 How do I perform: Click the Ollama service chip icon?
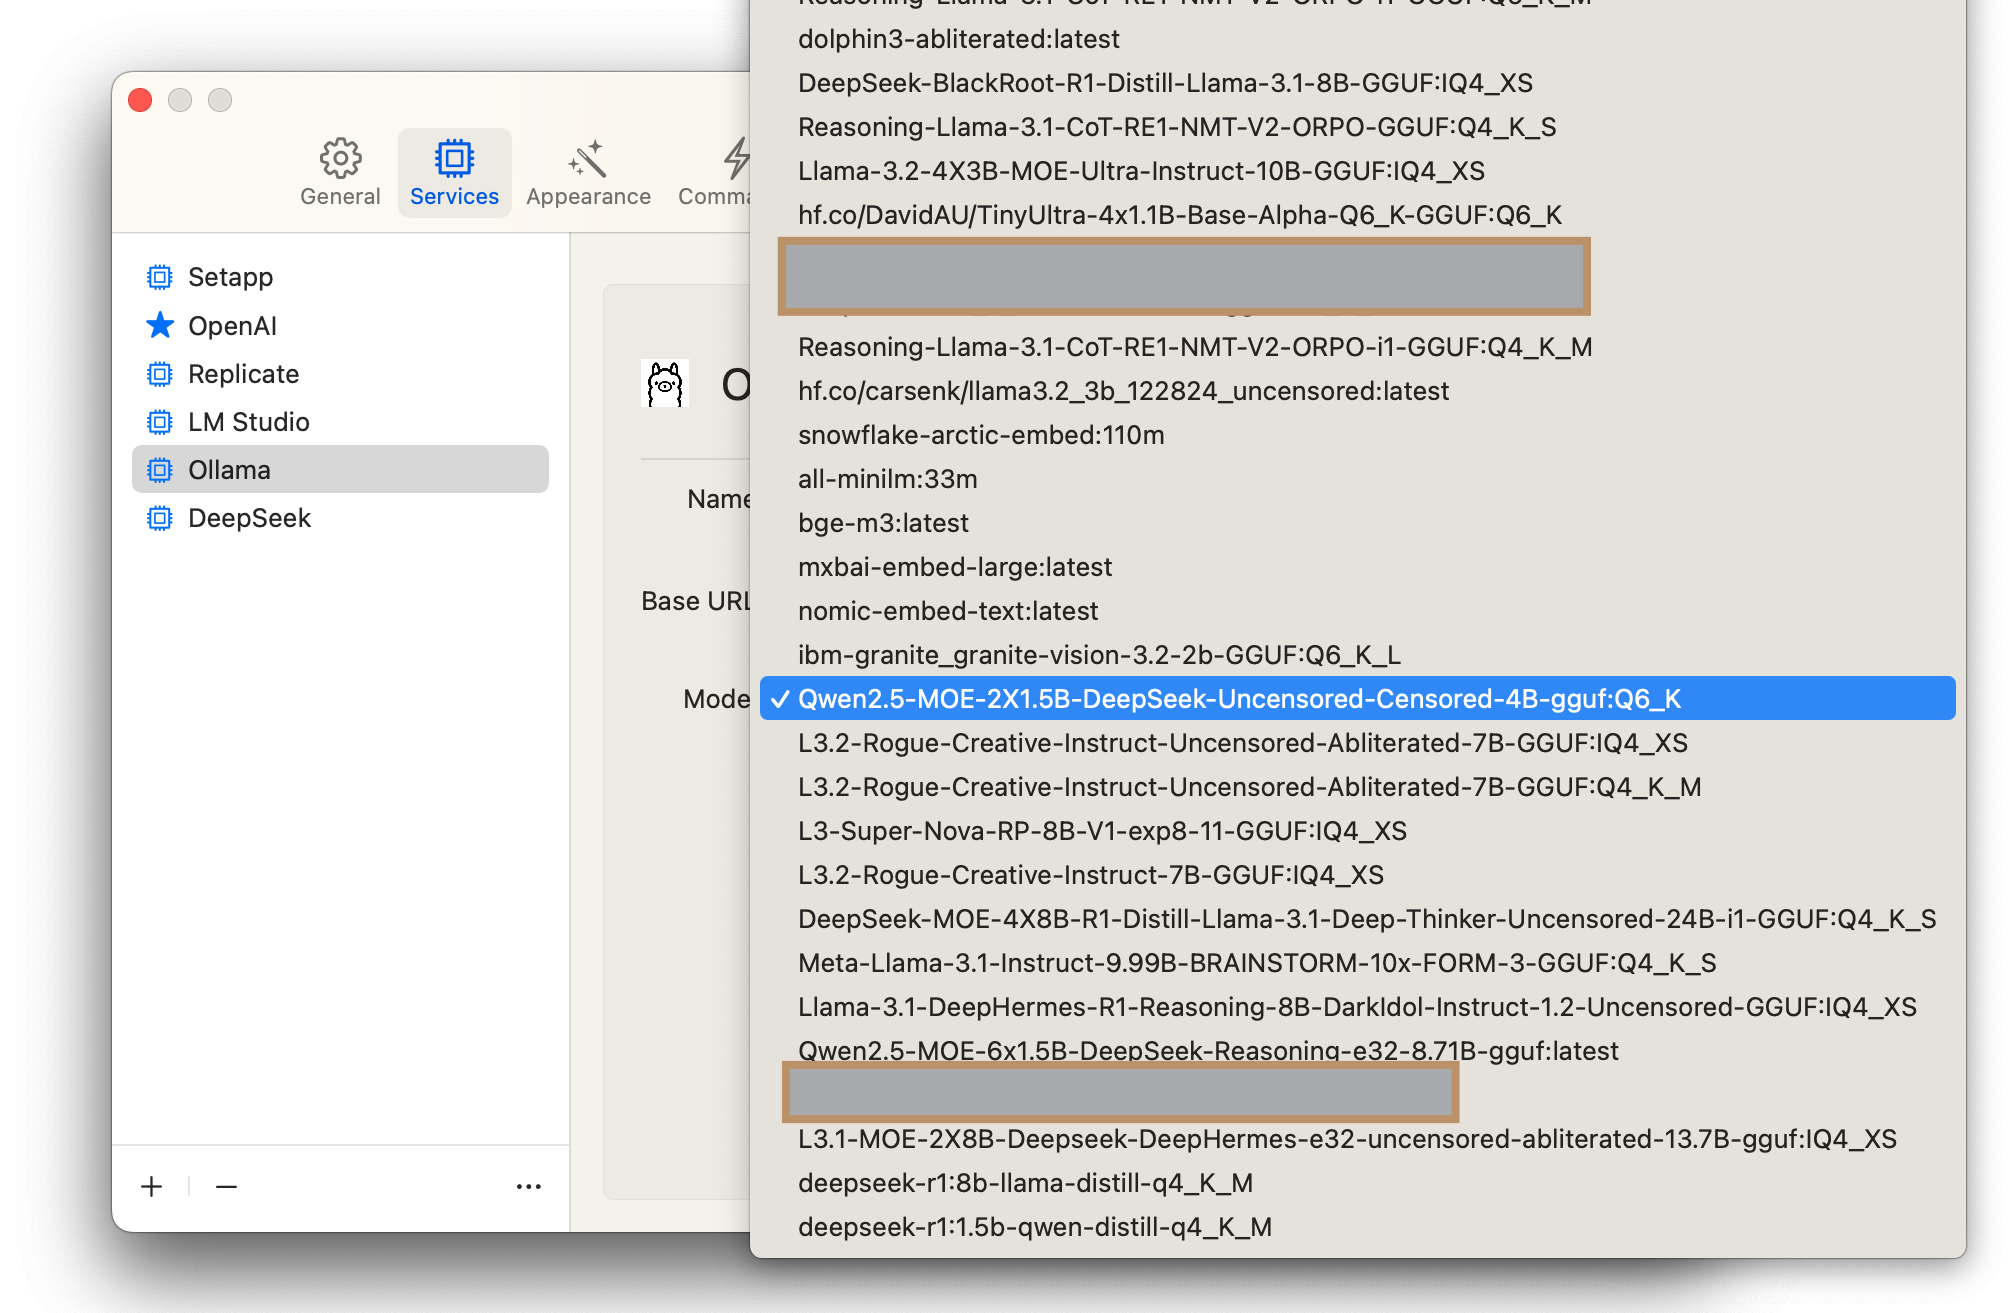point(160,470)
